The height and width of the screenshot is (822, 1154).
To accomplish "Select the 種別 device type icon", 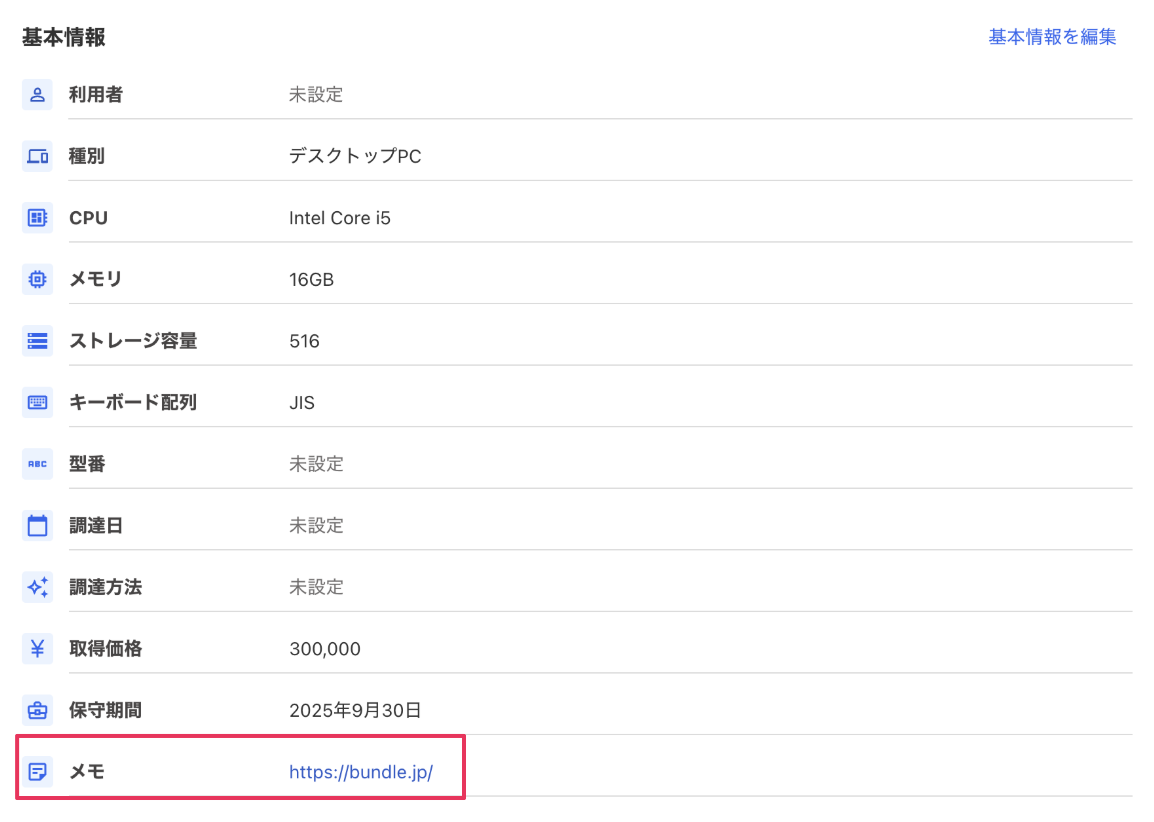I will click(x=37, y=156).
